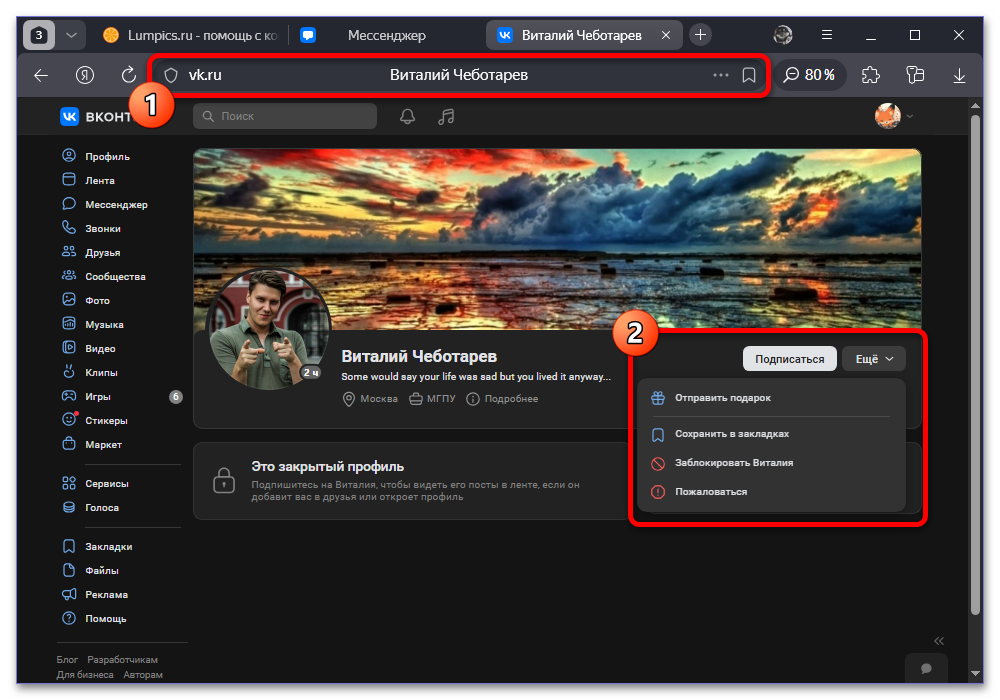The image size is (1000, 700).
Task: Open the 80% zoom indicator
Action: (809, 75)
